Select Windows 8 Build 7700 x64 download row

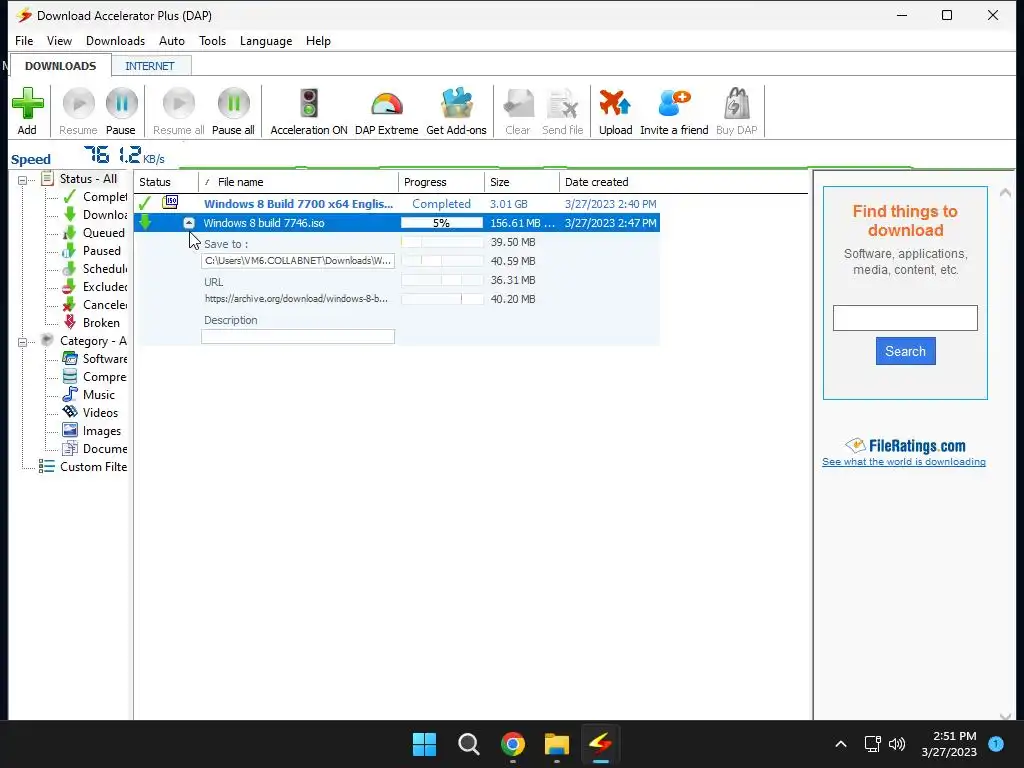tap(397, 204)
